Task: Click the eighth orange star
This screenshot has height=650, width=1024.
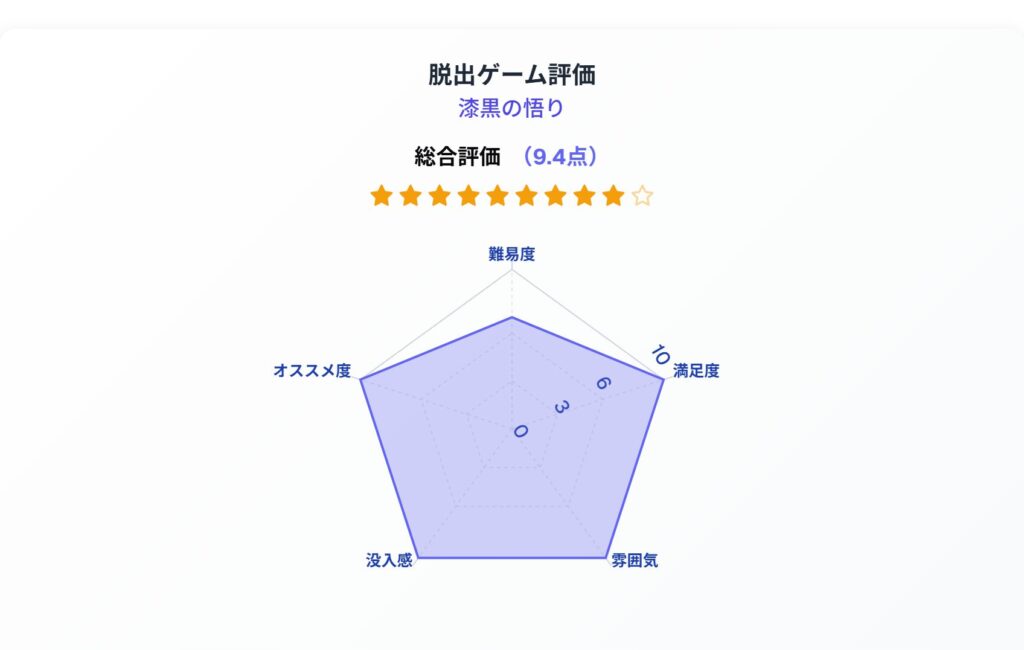Action: (x=584, y=195)
